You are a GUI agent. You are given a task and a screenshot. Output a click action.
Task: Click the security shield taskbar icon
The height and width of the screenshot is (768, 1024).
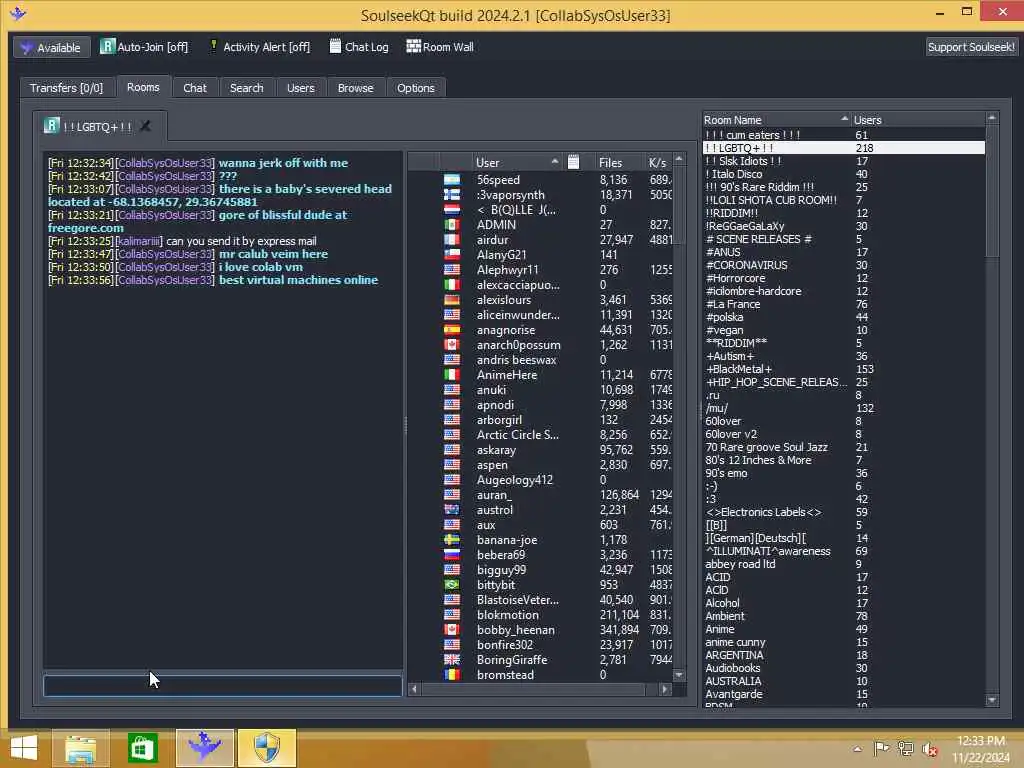coord(266,748)
